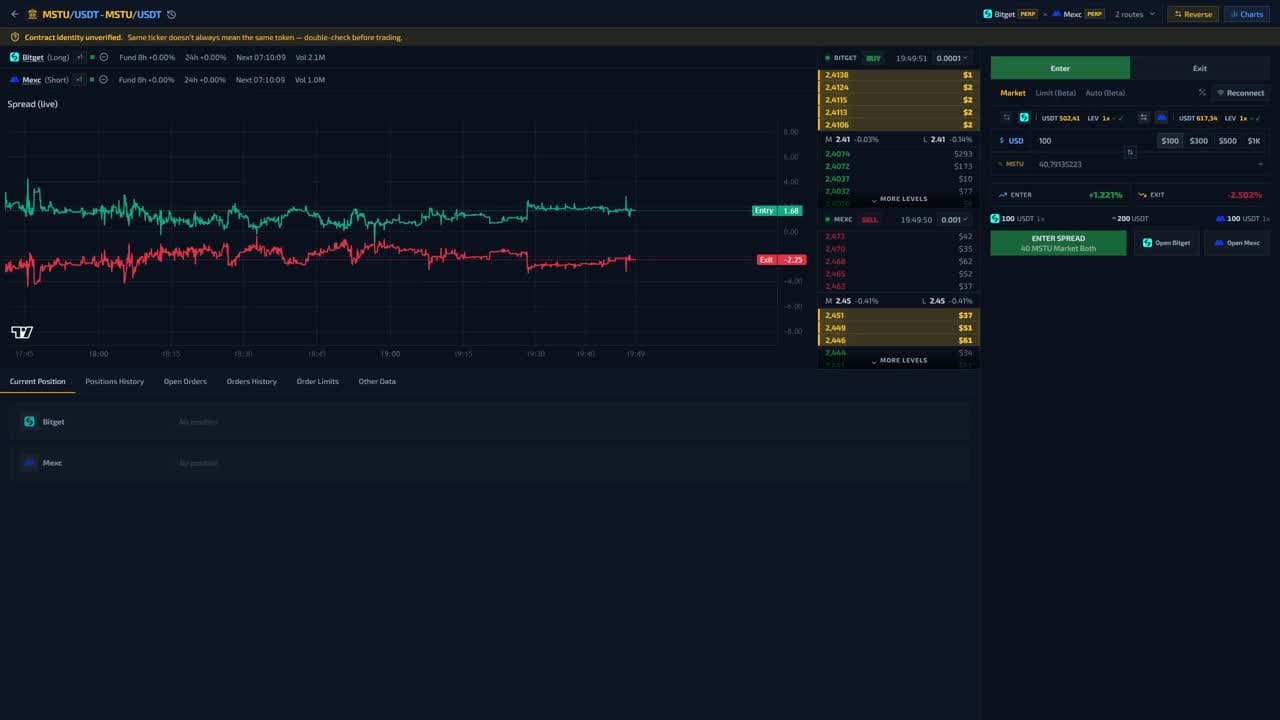Open Bitget tick size 0.0001 dropdown
The image size is (1280, 720).
[x=952, y=58]
